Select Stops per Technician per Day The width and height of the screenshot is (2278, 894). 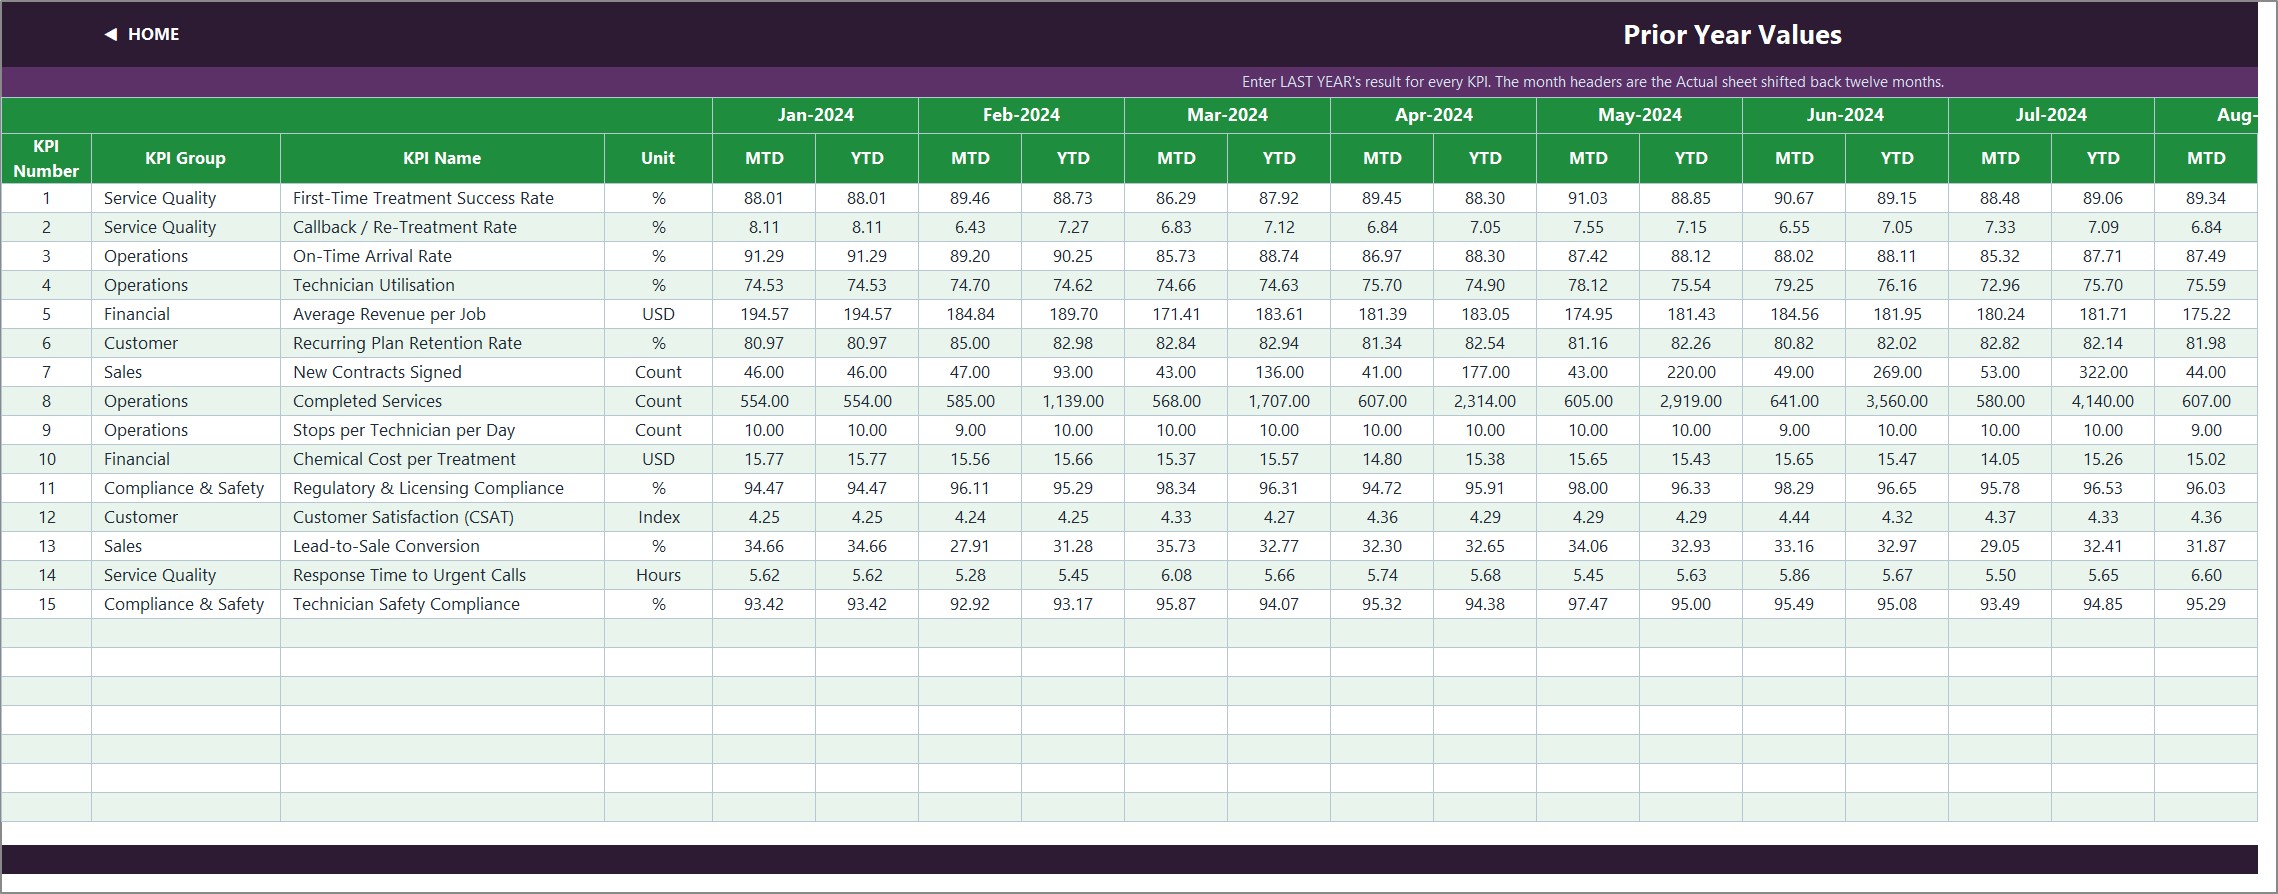442,430
